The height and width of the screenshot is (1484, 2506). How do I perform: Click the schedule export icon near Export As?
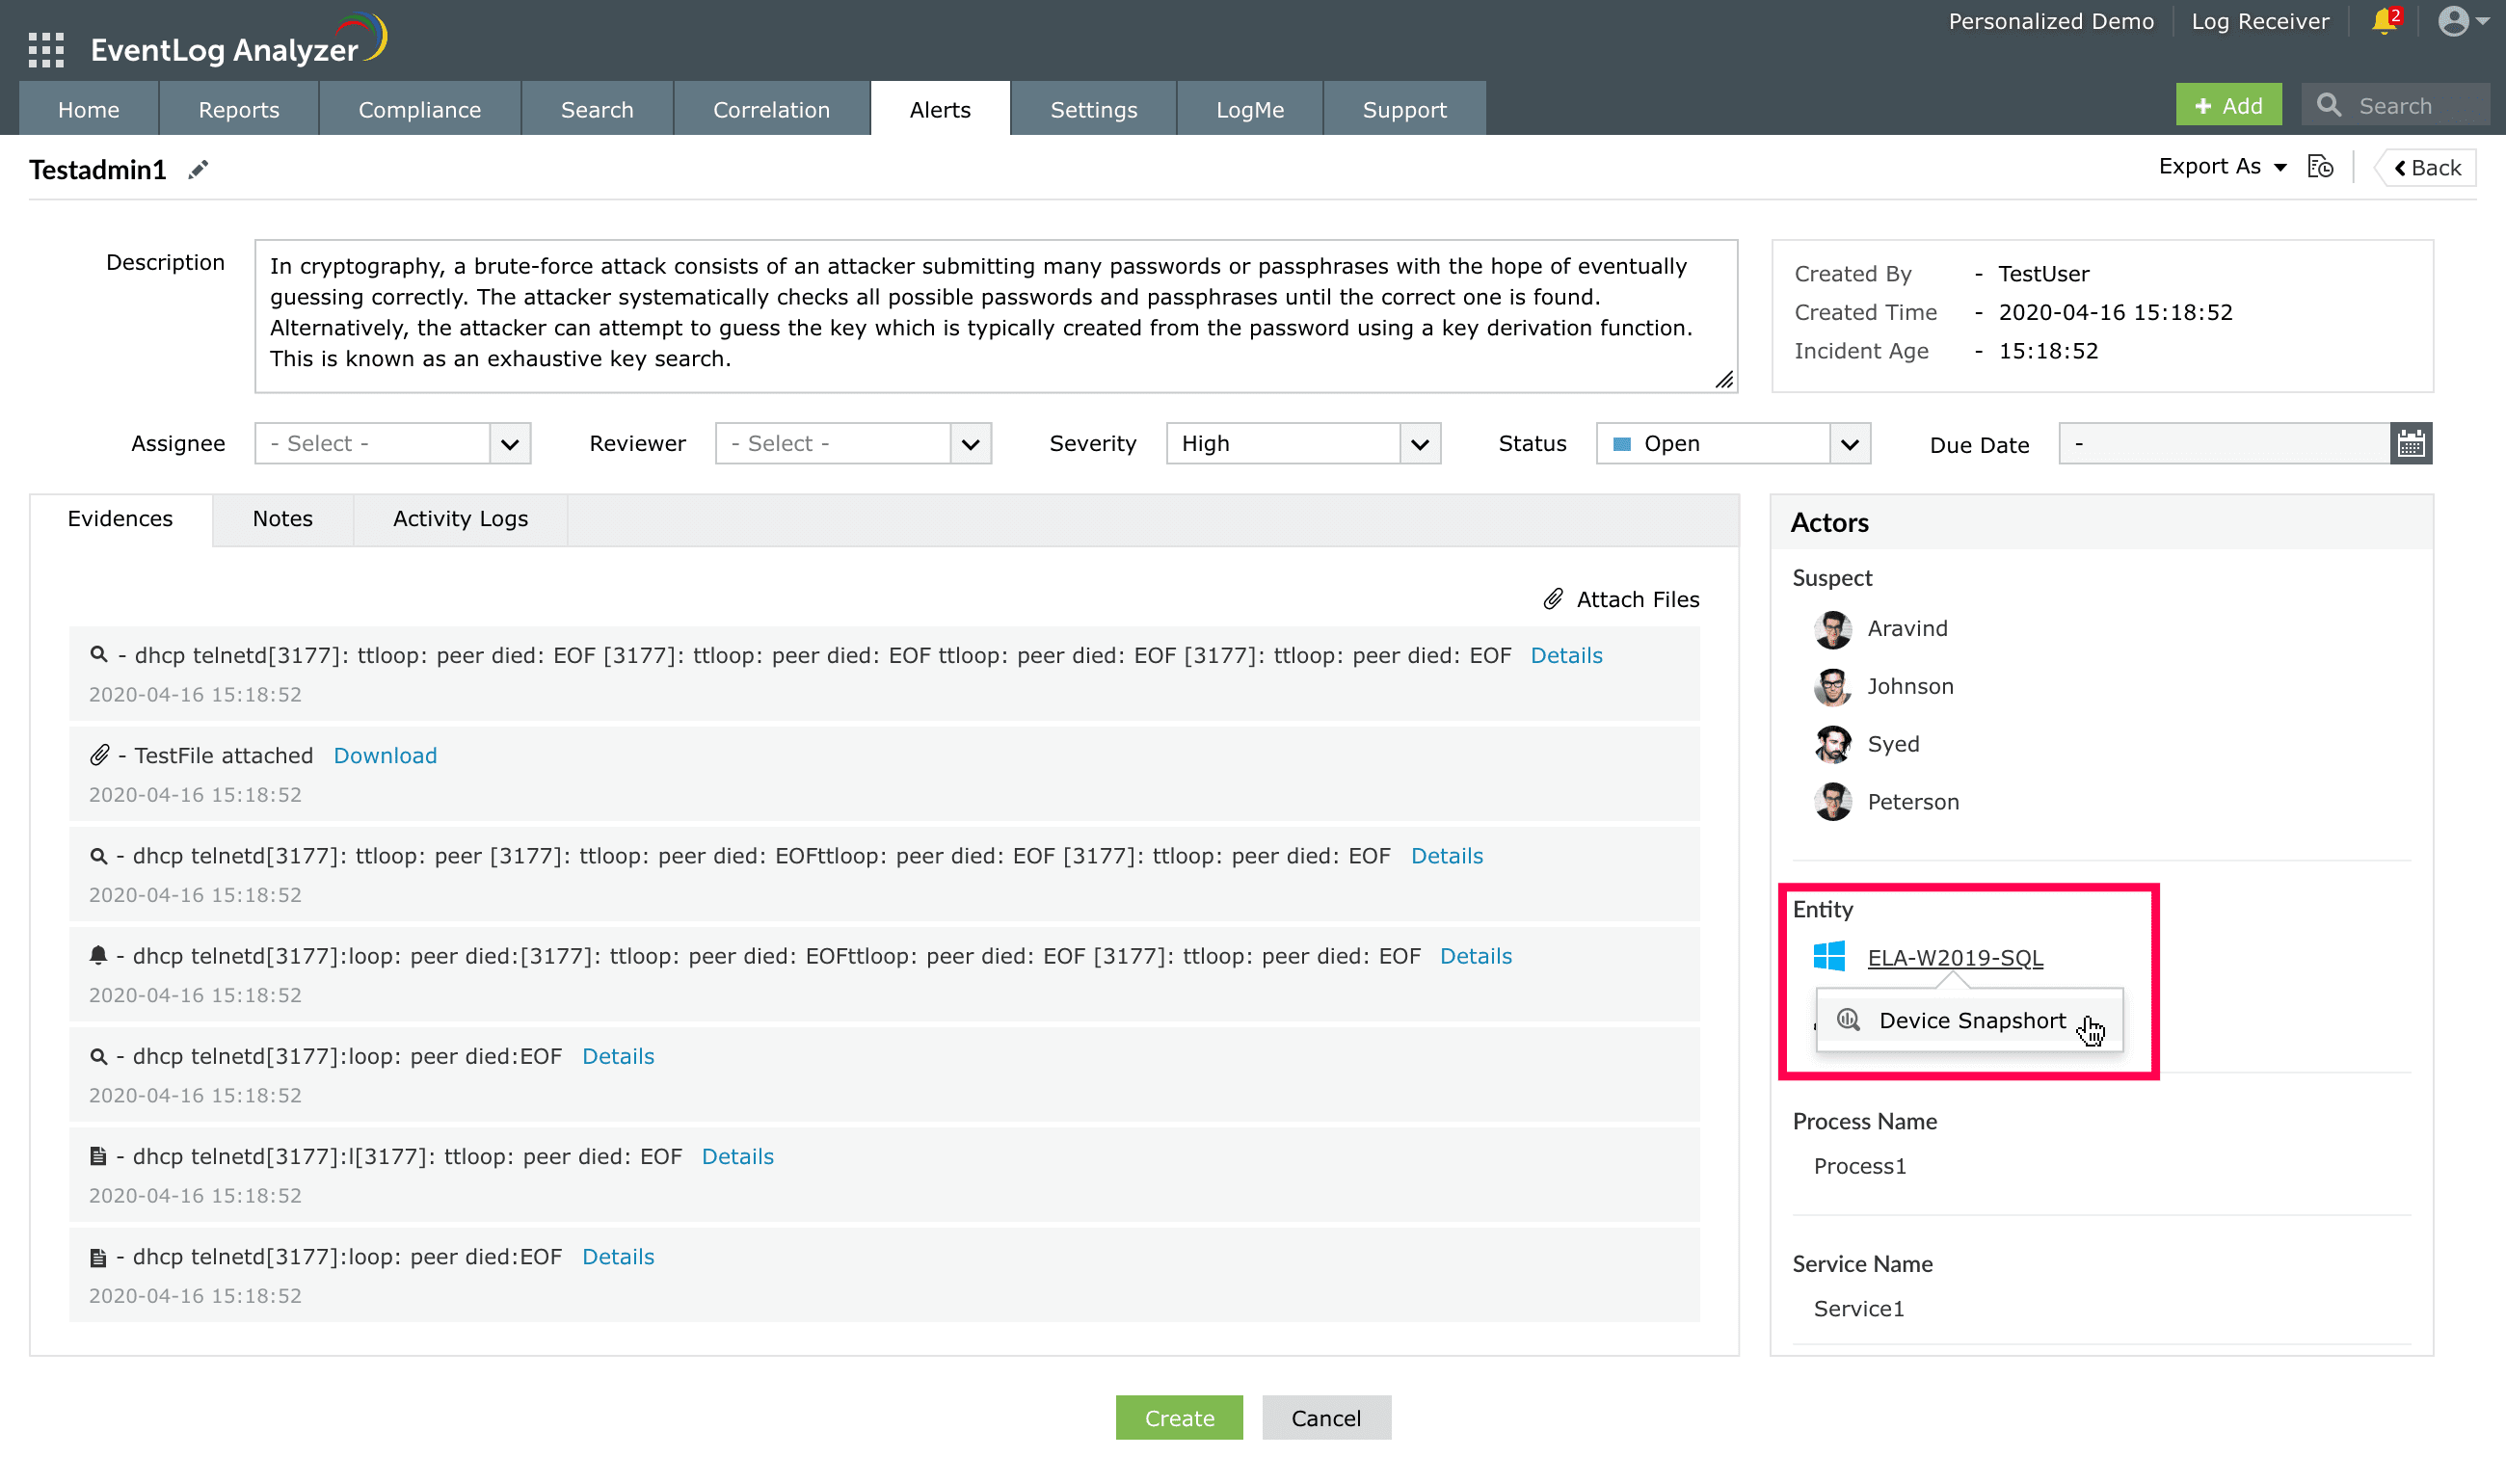point(2321,167)
